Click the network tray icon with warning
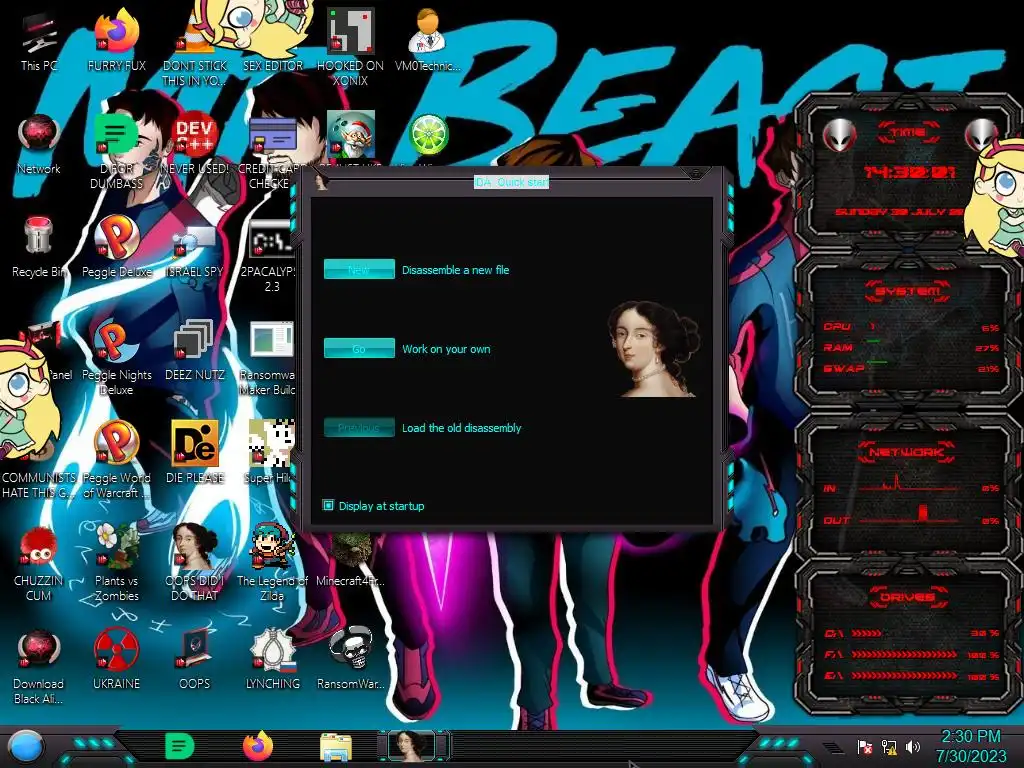The height and width of the screenshot is (768, 1024). pyautogui.click(x=889, y=746)
